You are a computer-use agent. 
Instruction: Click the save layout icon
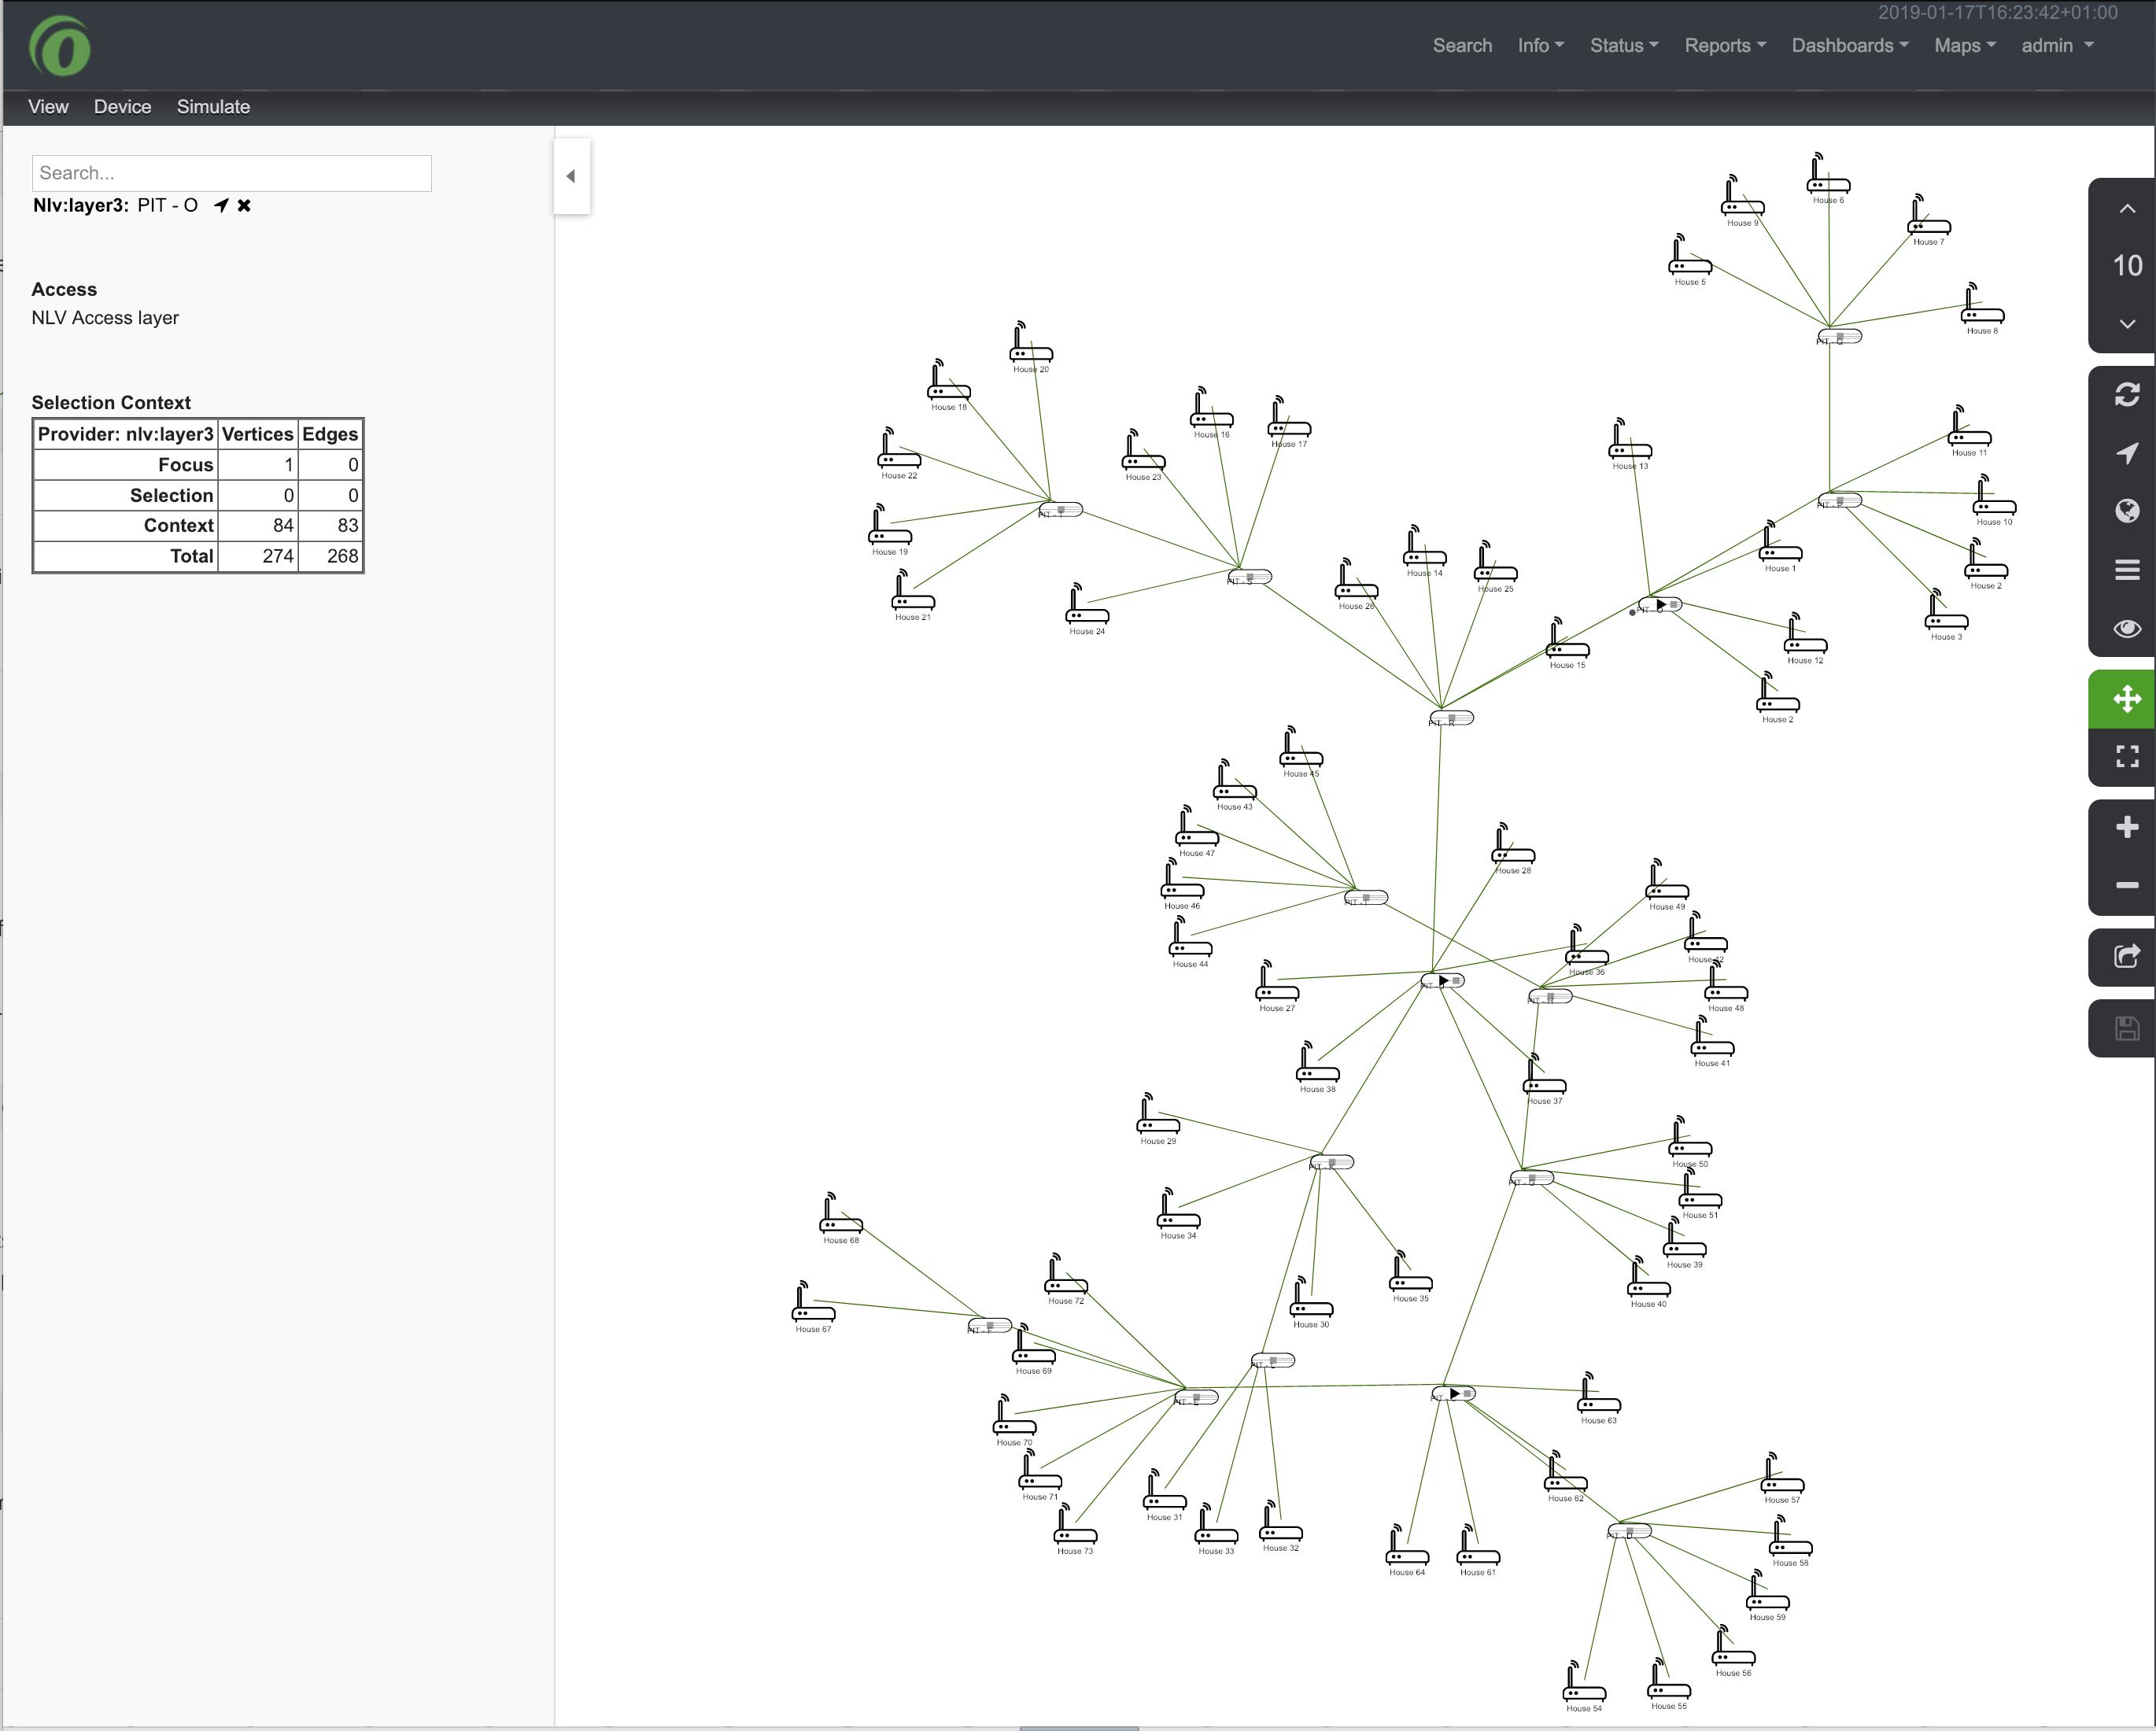(2126, 1028)
